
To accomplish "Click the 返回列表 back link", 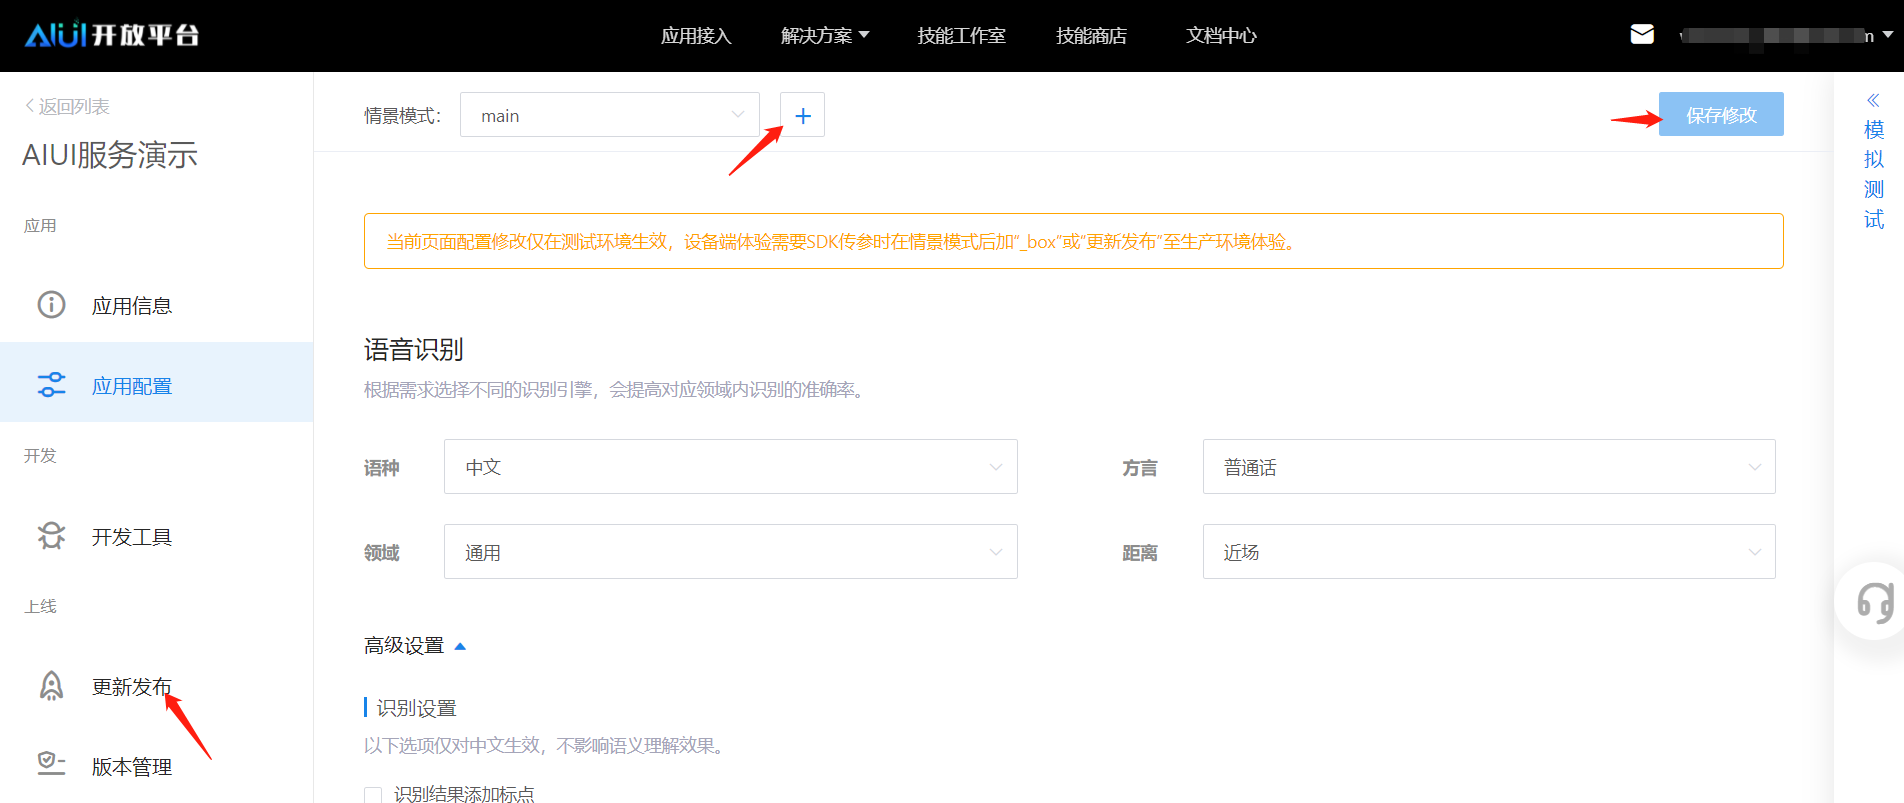I will pos(67,106).
